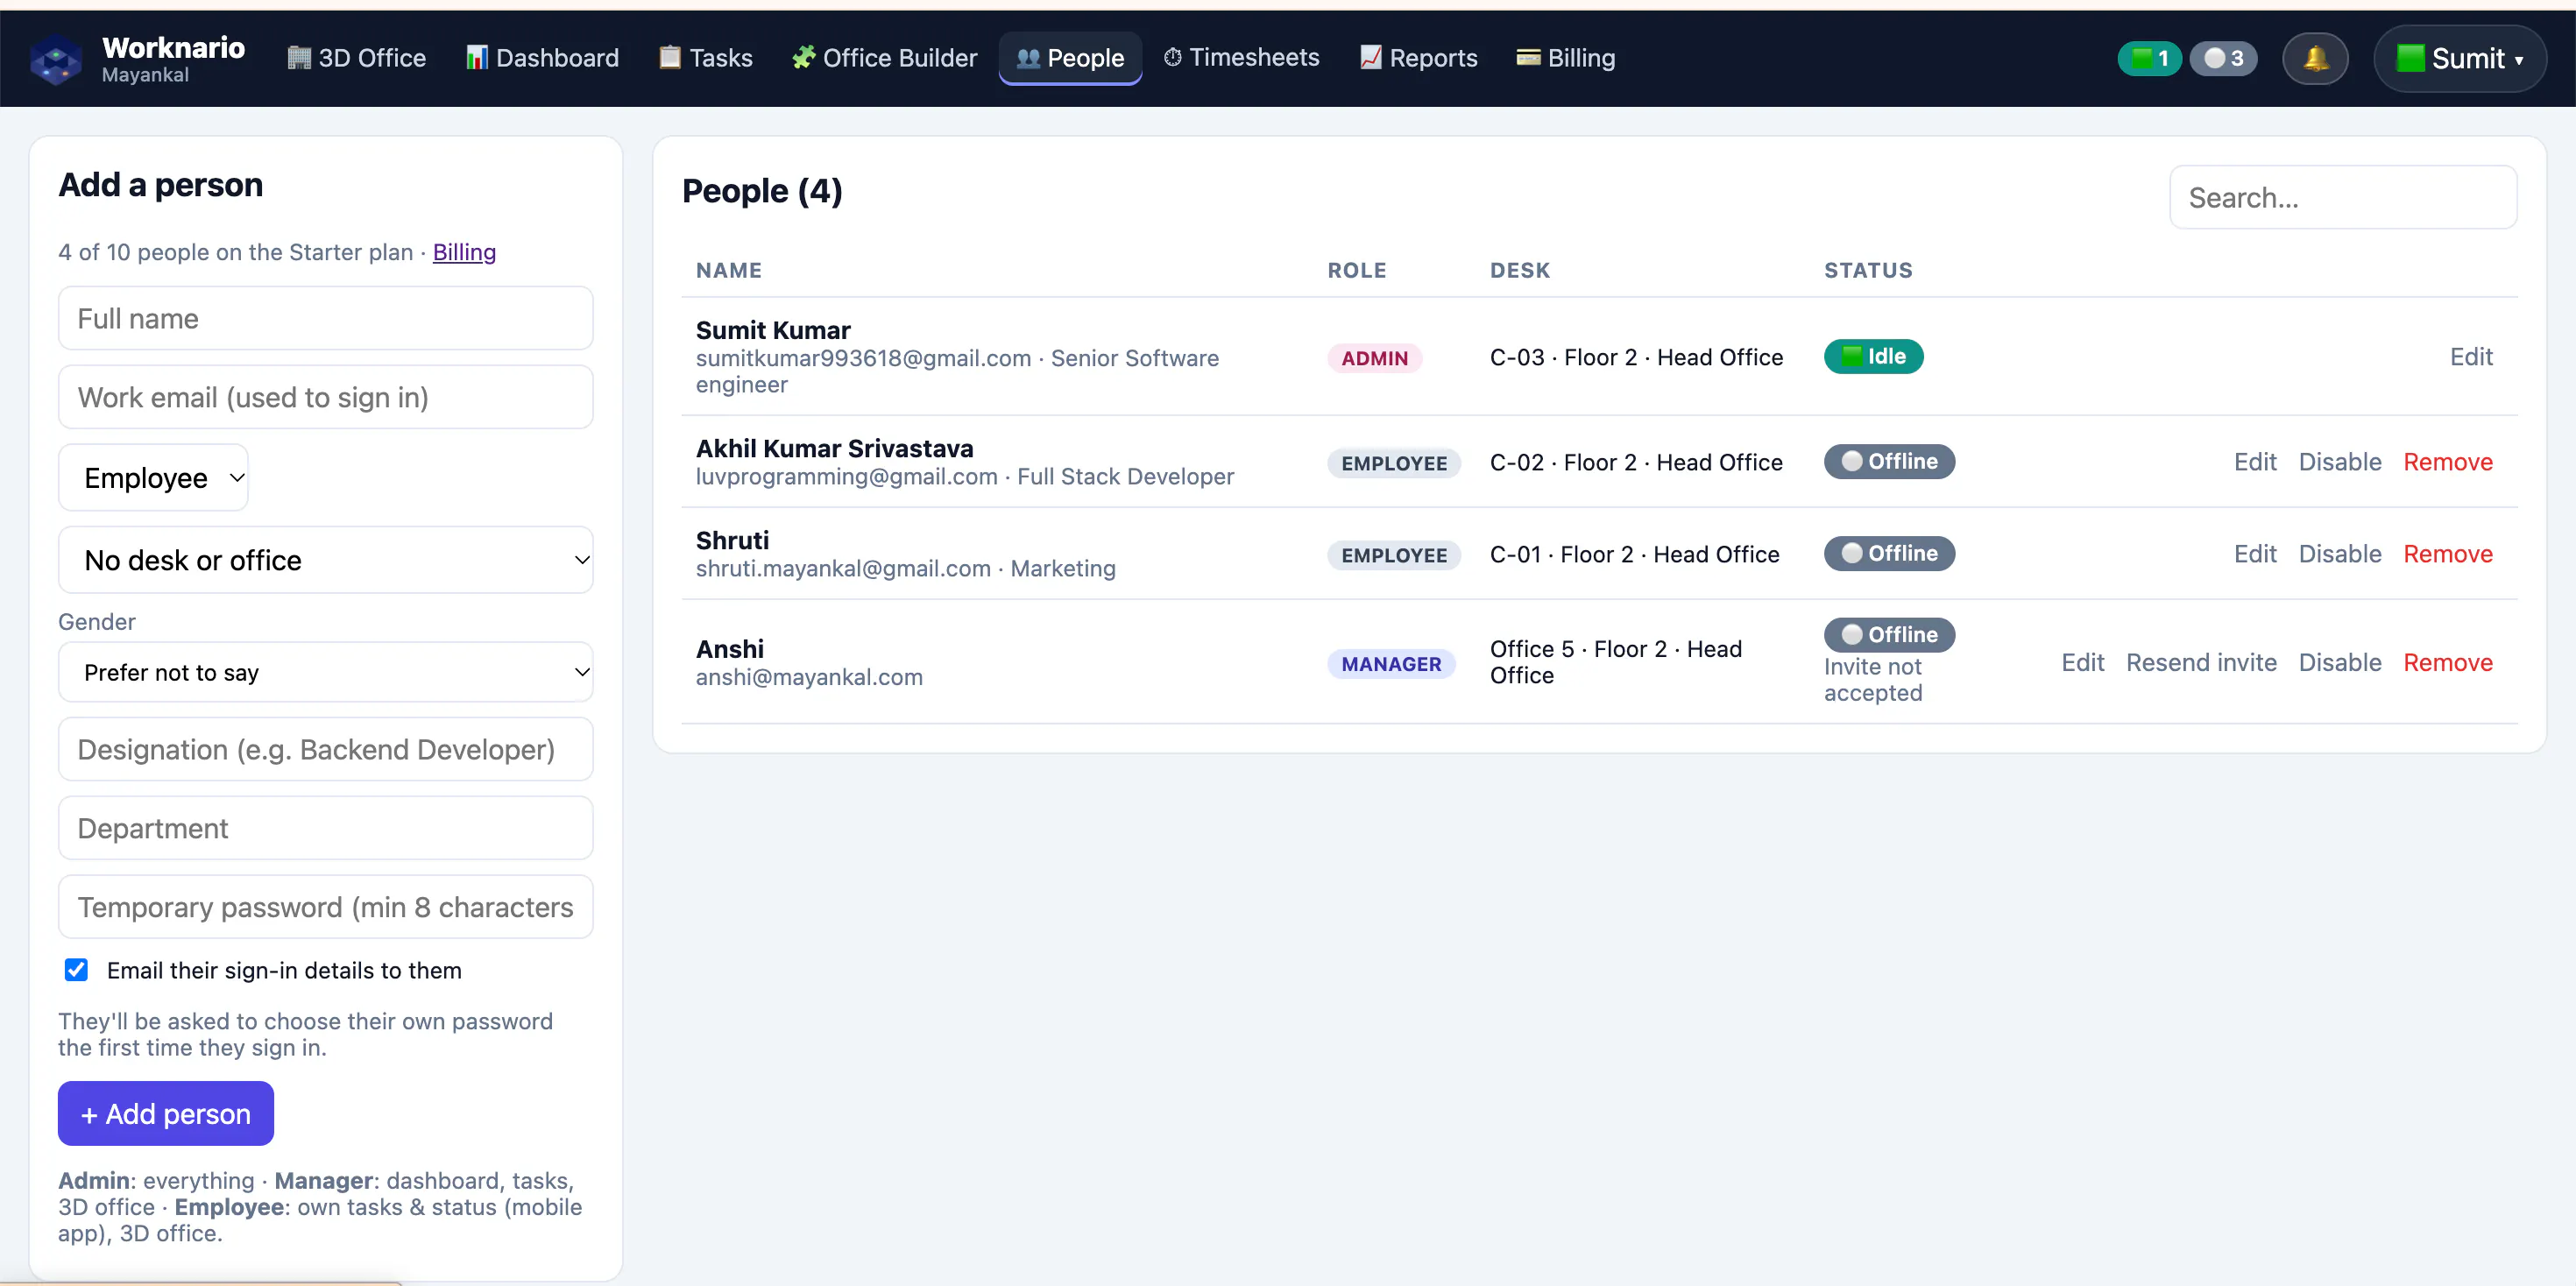Expand the Employee role dropdown

click(153, 478)
